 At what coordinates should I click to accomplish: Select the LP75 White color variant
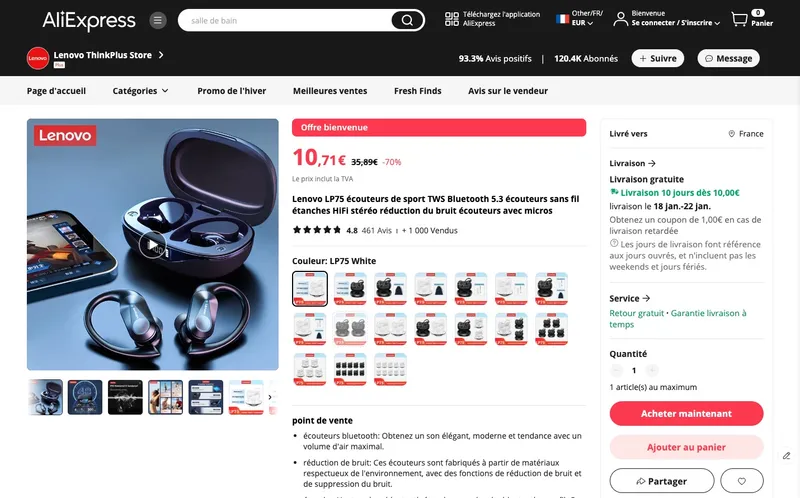[310, 288]
